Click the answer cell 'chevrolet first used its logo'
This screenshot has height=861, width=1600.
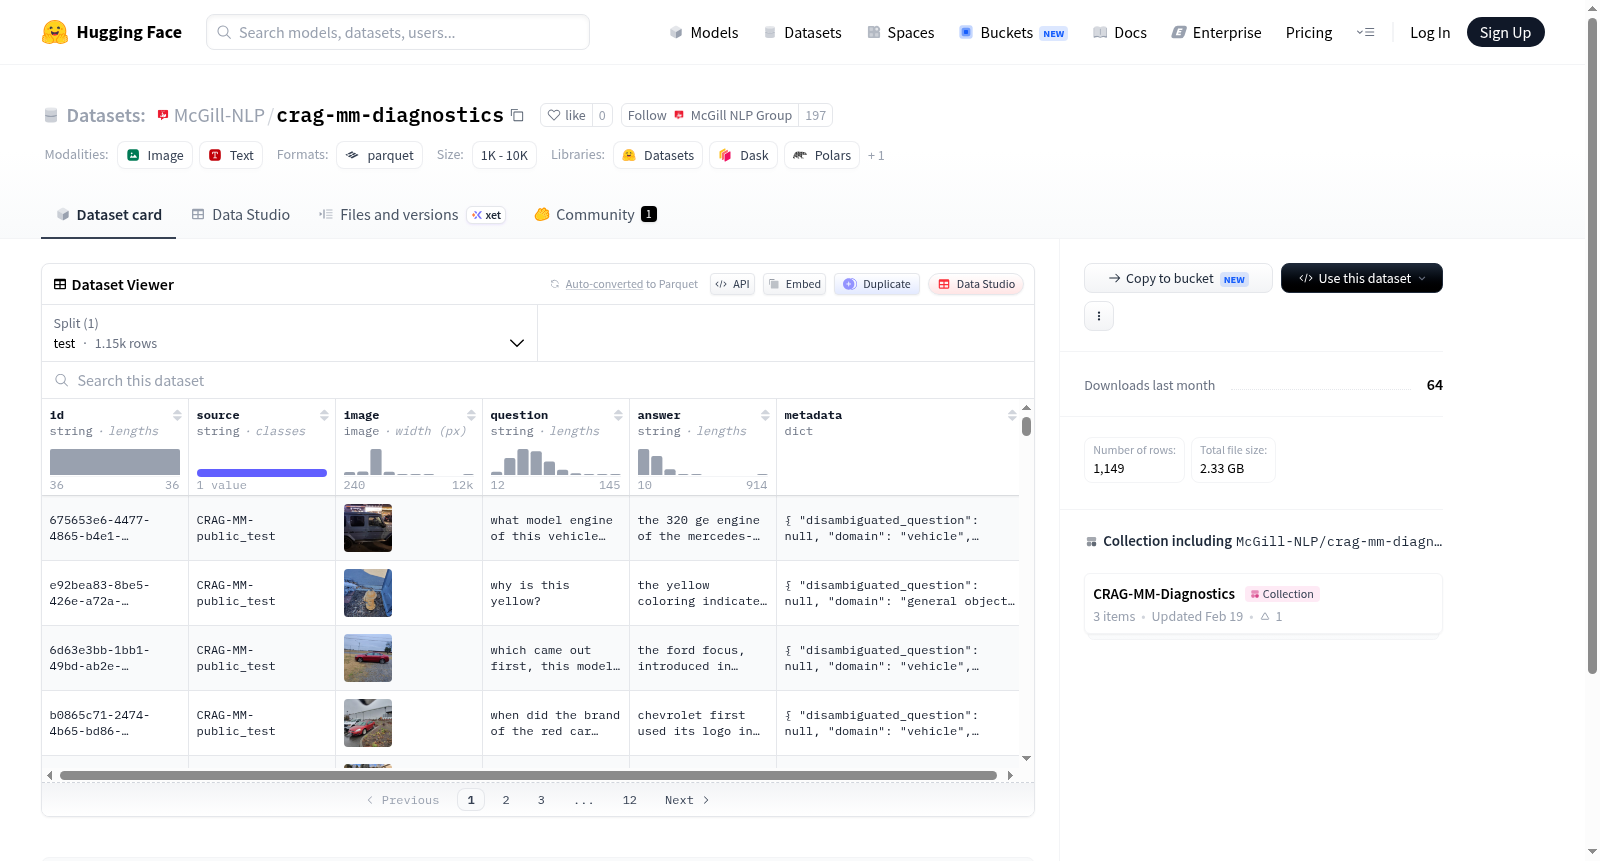[703, 723]
